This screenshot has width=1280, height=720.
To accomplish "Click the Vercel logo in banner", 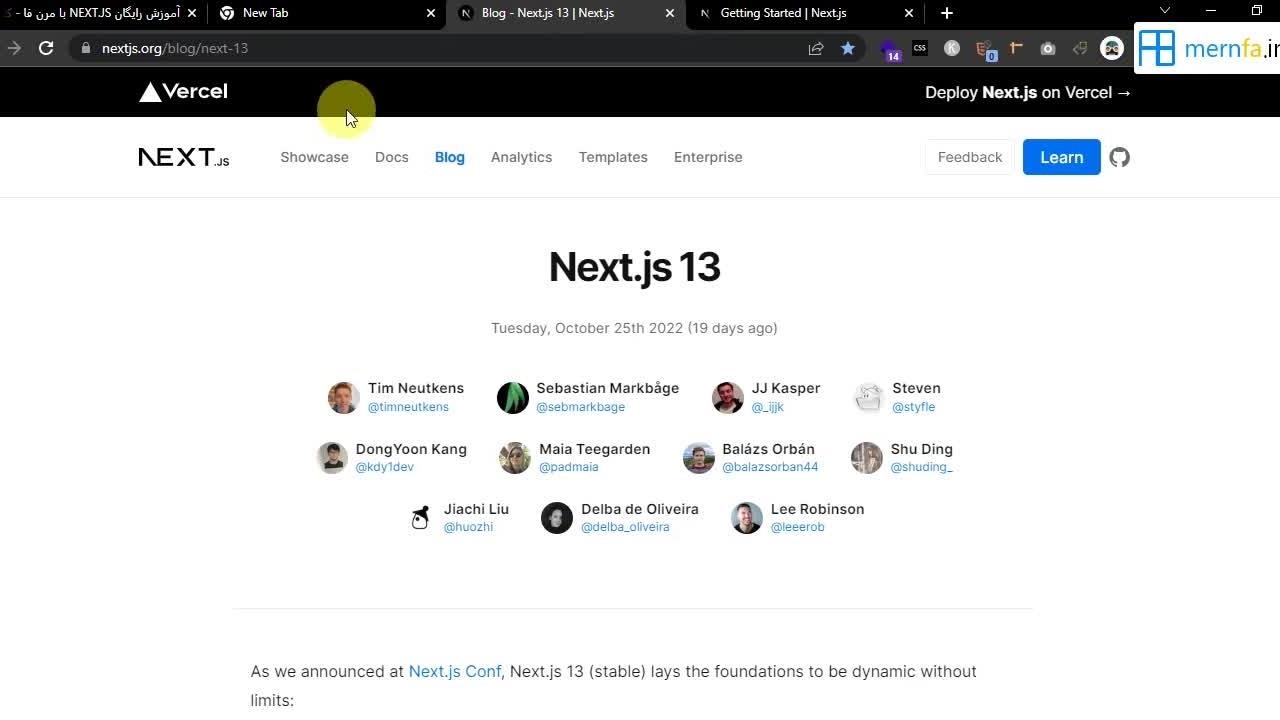I will [183, 92].
